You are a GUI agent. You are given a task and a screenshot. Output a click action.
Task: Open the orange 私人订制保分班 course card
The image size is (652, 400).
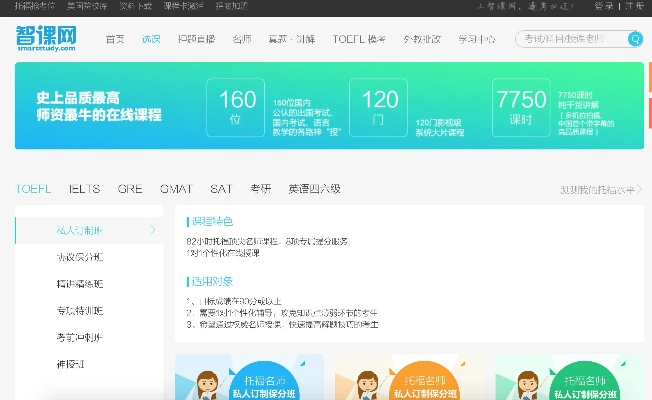(410, 377)
